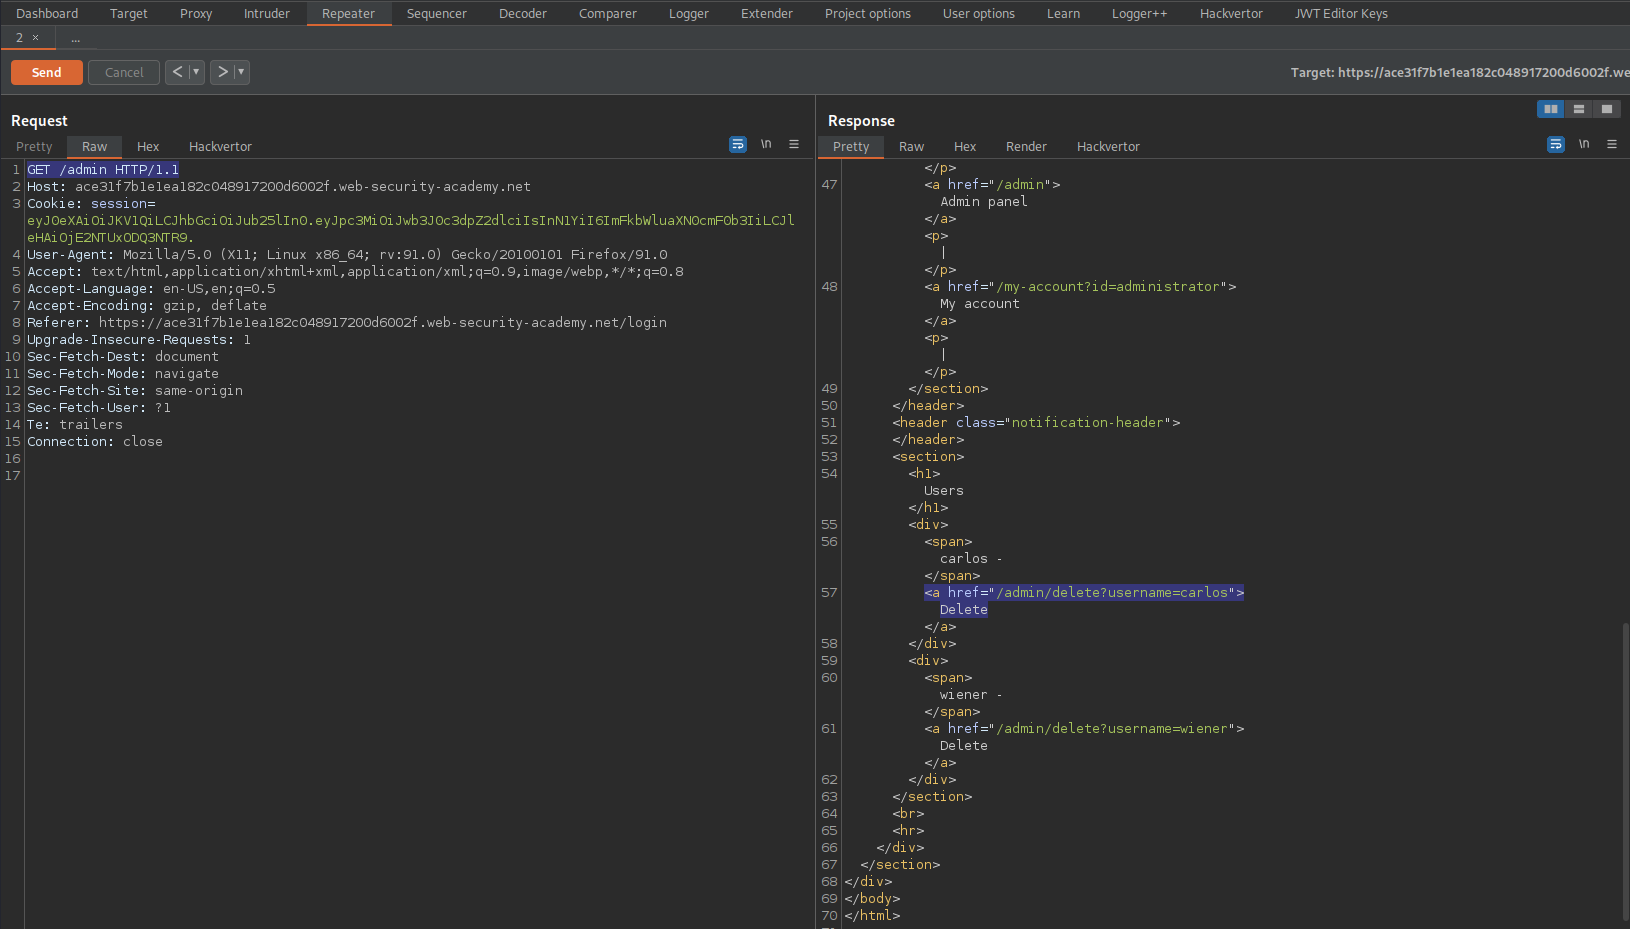Screen dimensions: 1630x929
Task: Switch Request view to Hex
Action: (148, 146)
